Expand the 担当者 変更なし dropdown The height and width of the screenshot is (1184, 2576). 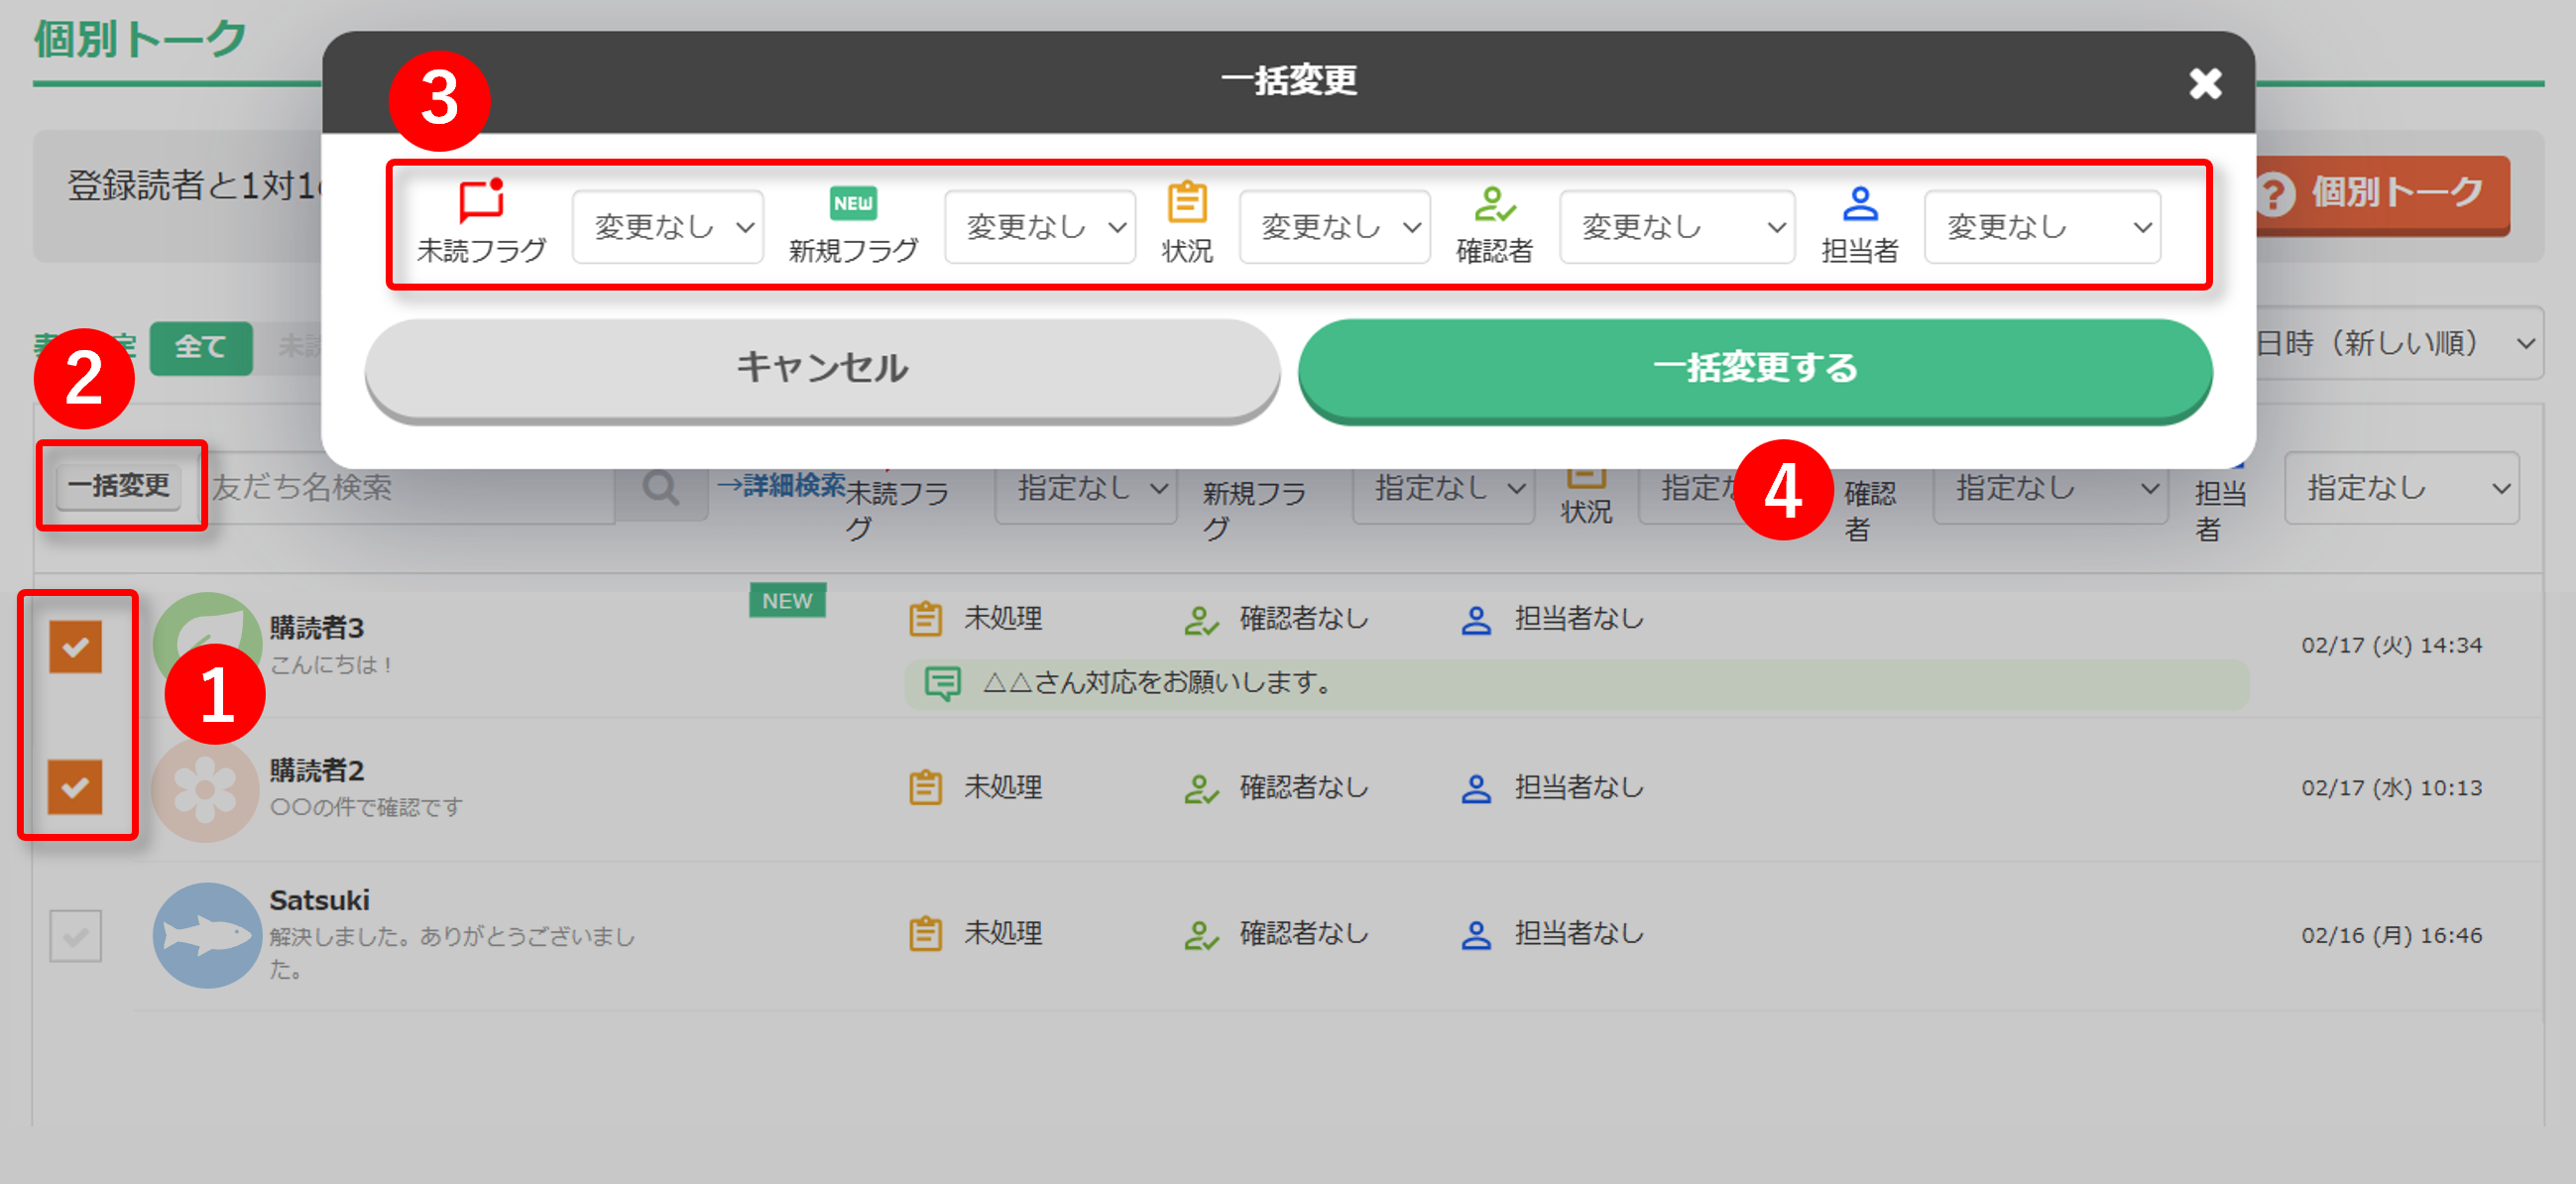pyautogui.click(x=2042, y=227)
